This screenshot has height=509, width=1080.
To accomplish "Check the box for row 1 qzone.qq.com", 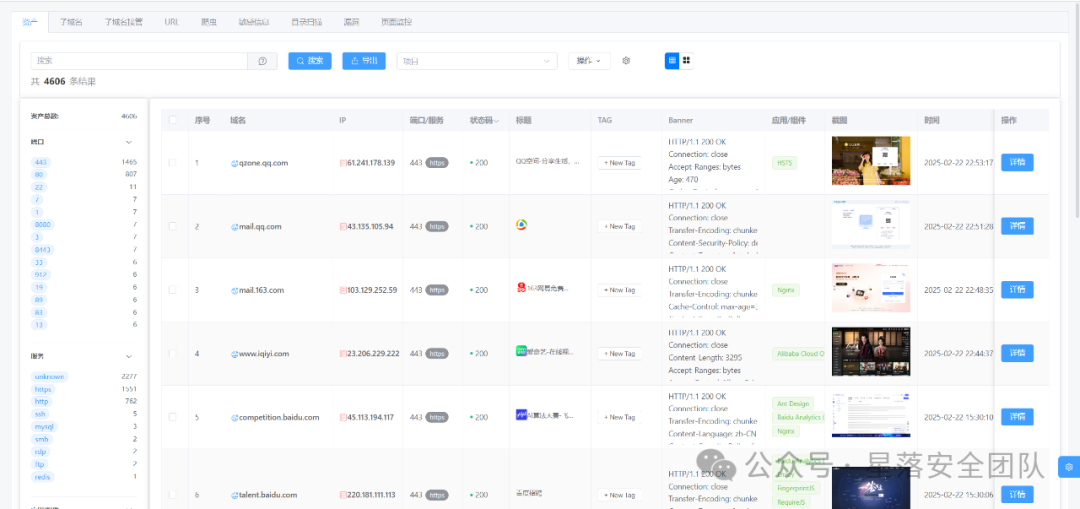I will pyautogui.click(x=173, y=163).
